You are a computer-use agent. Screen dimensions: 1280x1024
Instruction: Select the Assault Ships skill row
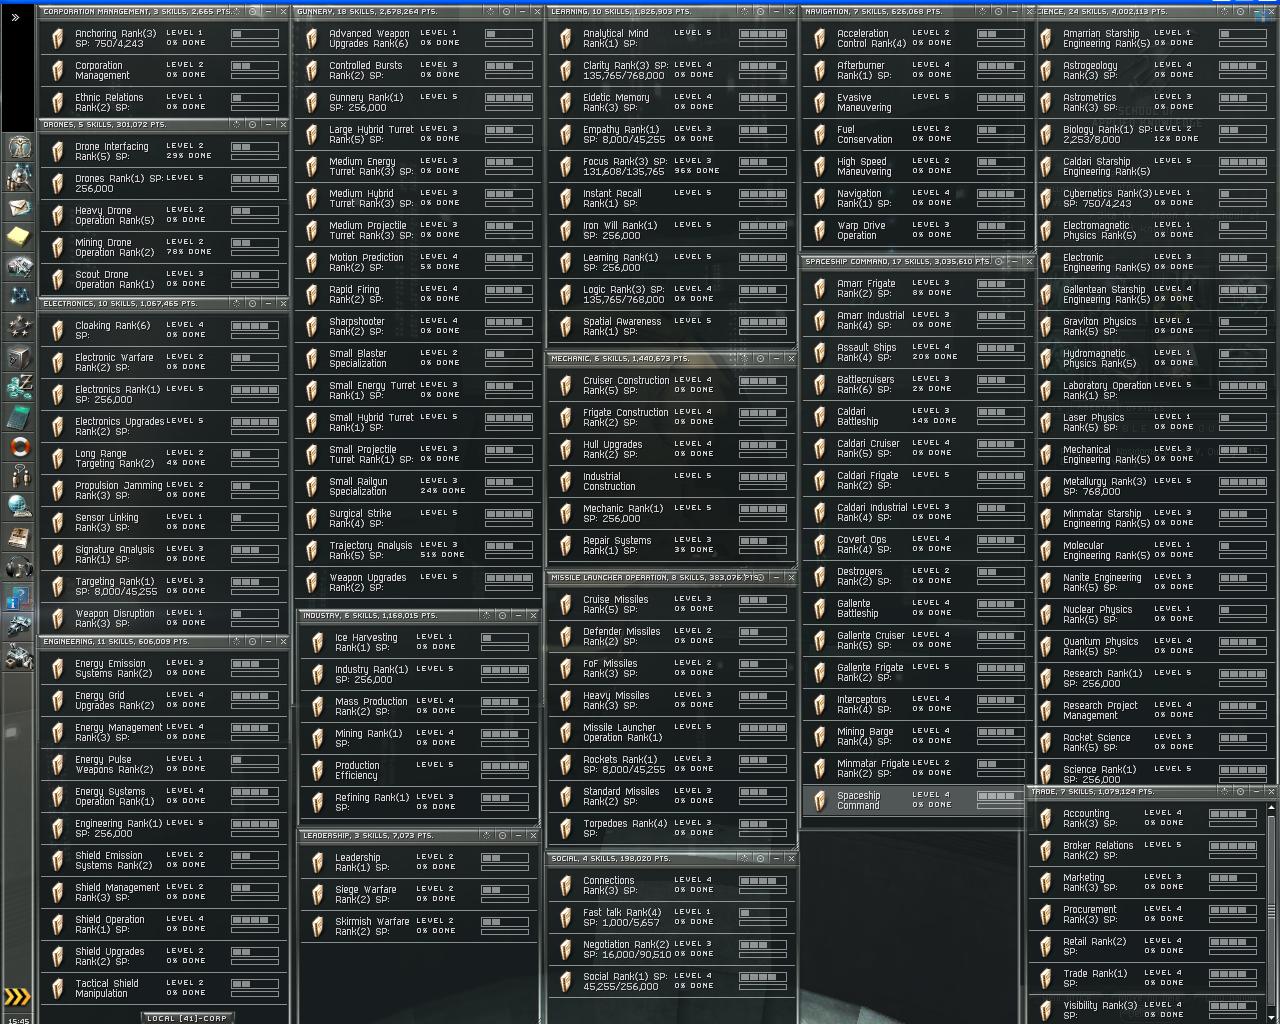(x=918, y=353)
